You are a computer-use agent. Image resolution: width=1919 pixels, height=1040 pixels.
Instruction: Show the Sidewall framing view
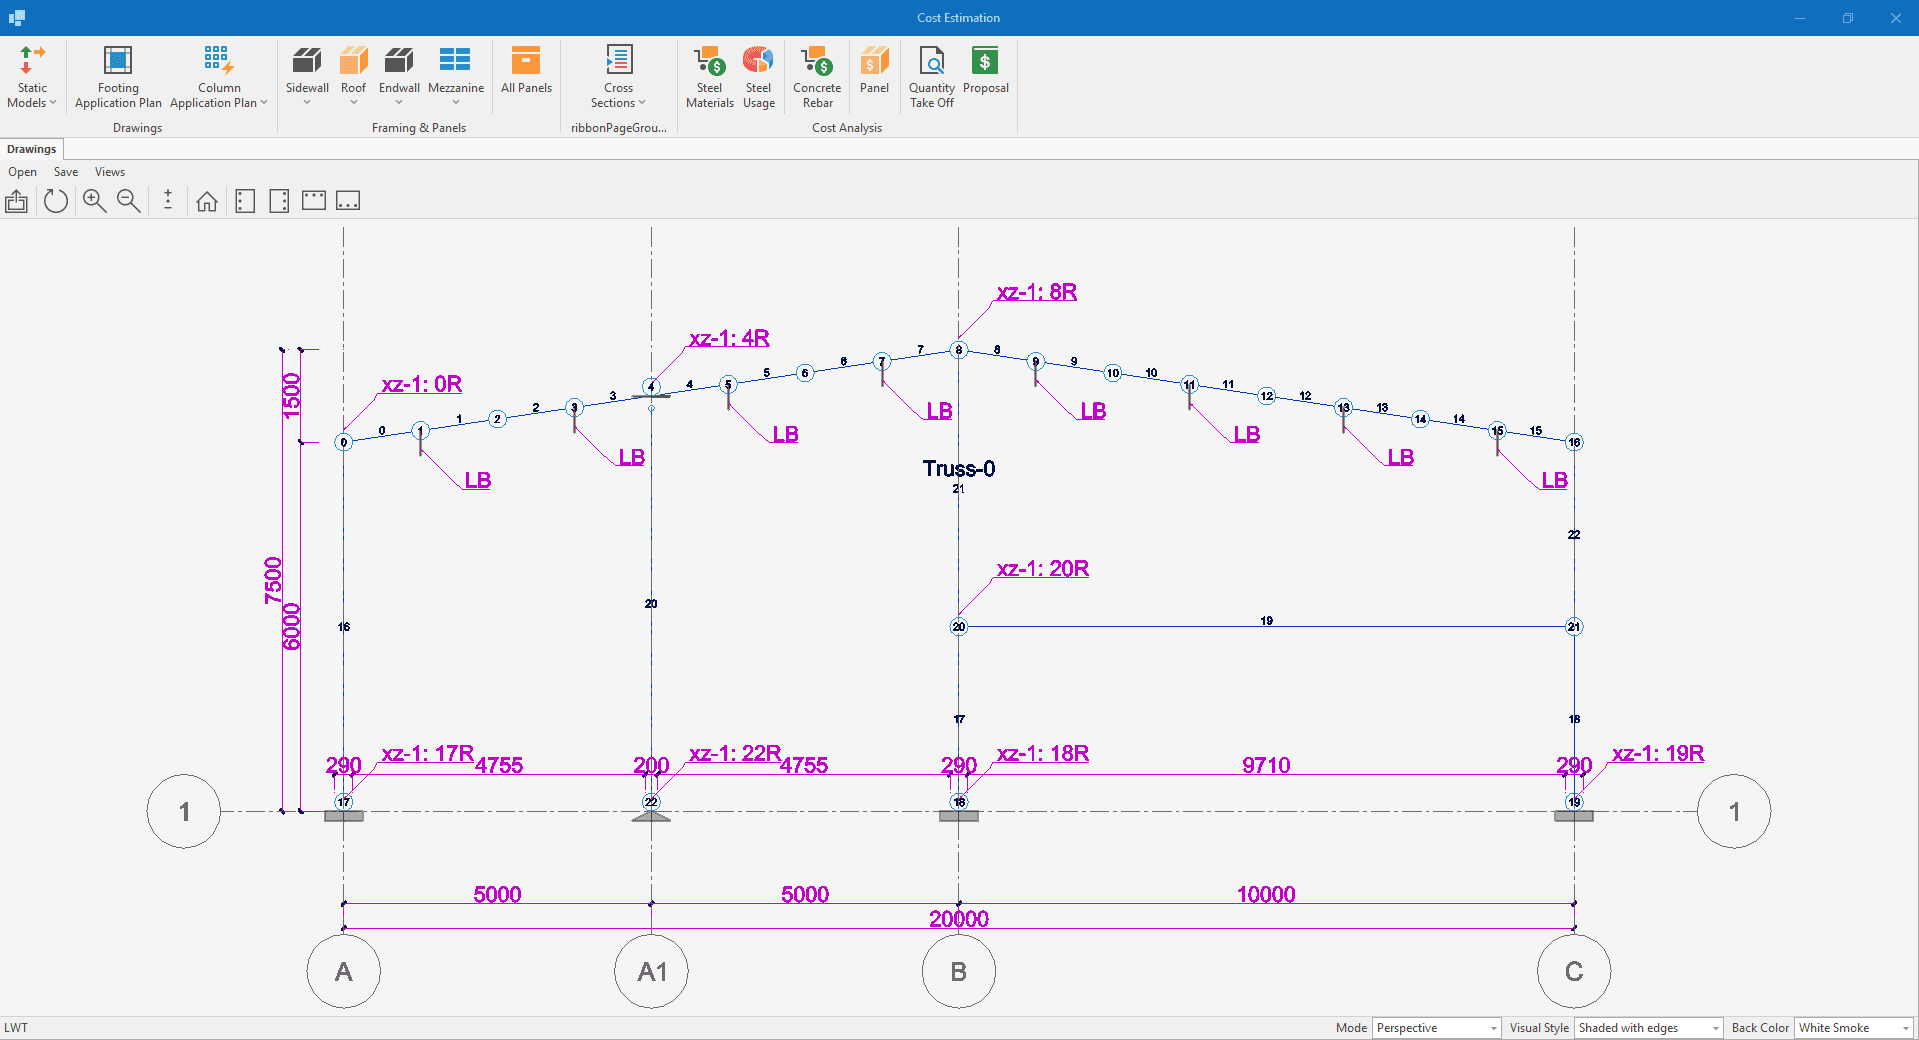click(307, 70)
